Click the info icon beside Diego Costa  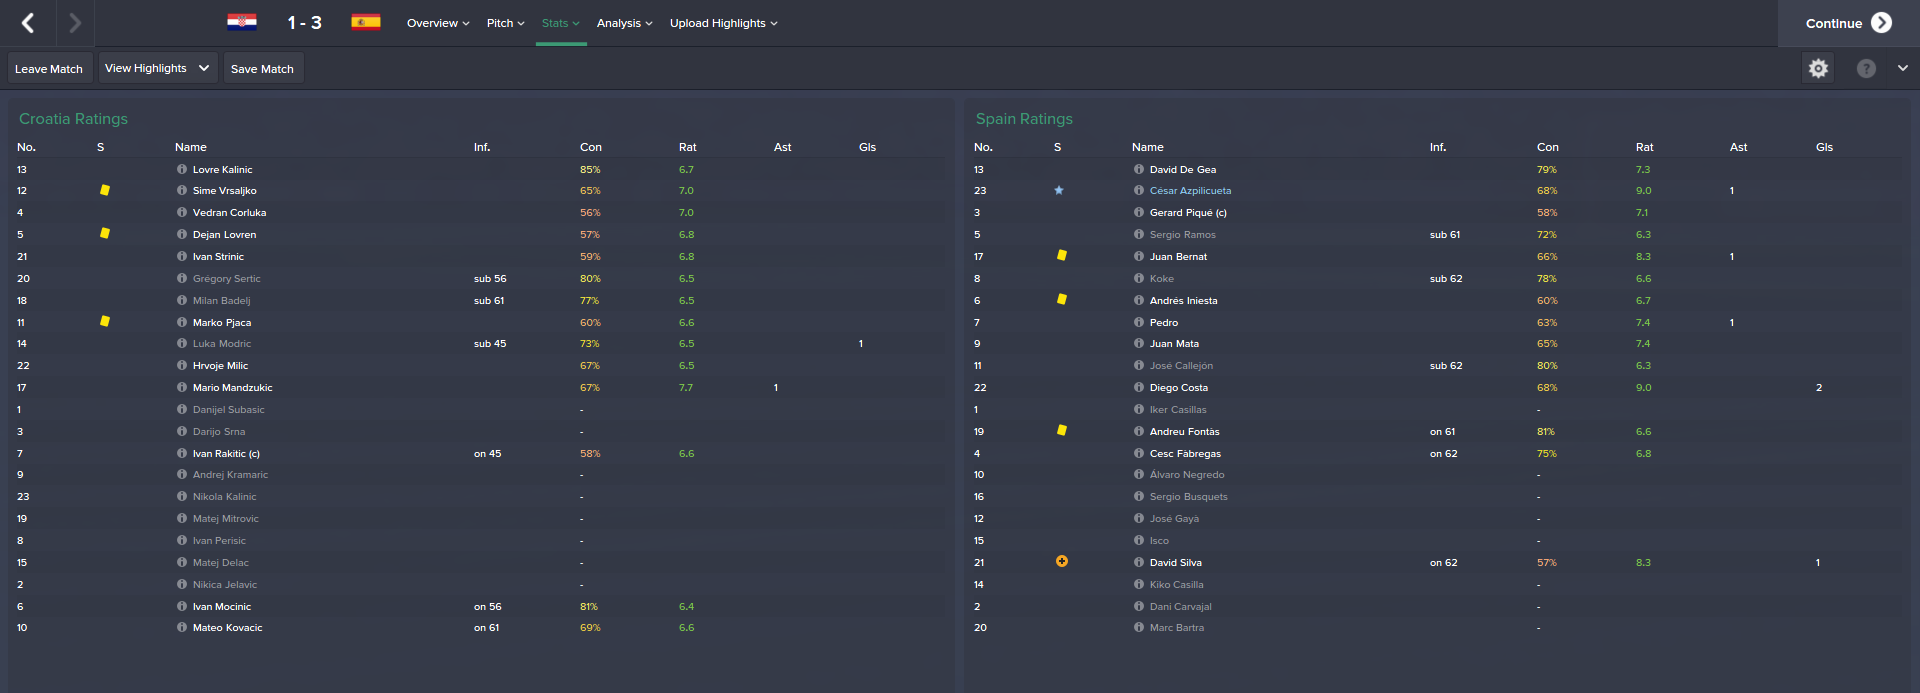1139,387
